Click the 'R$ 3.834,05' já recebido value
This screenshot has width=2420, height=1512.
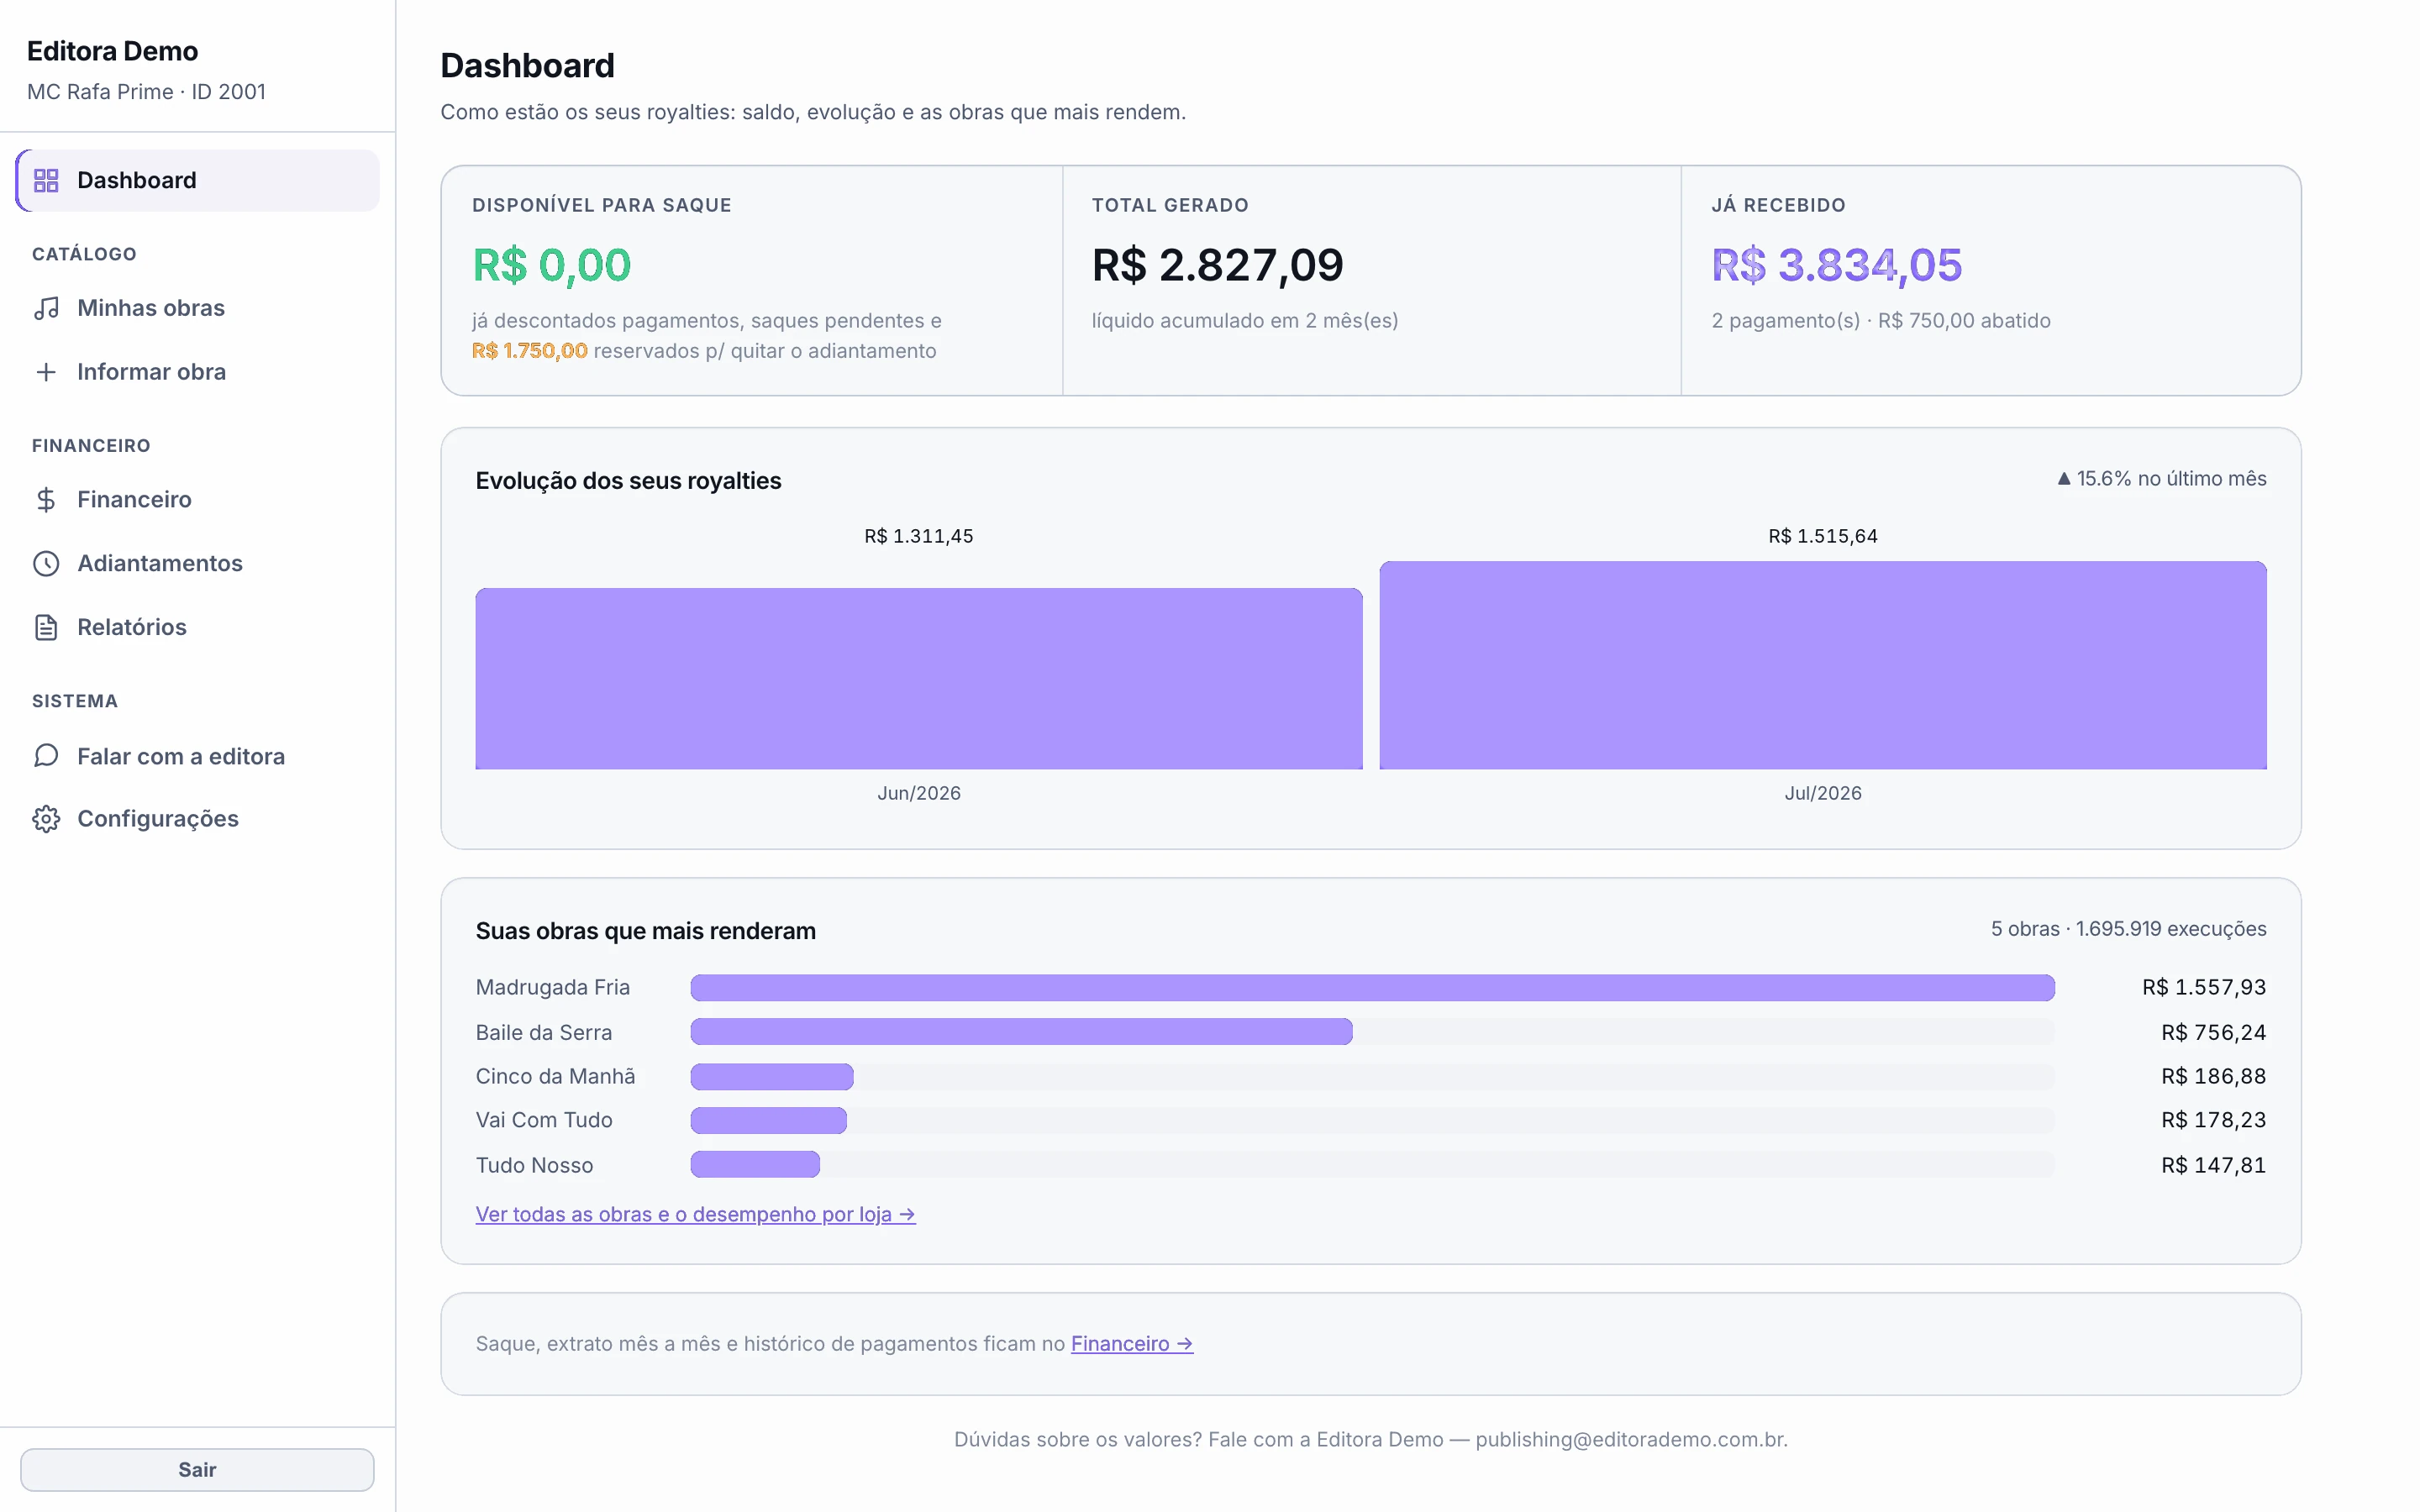[x=1836, y=265]
